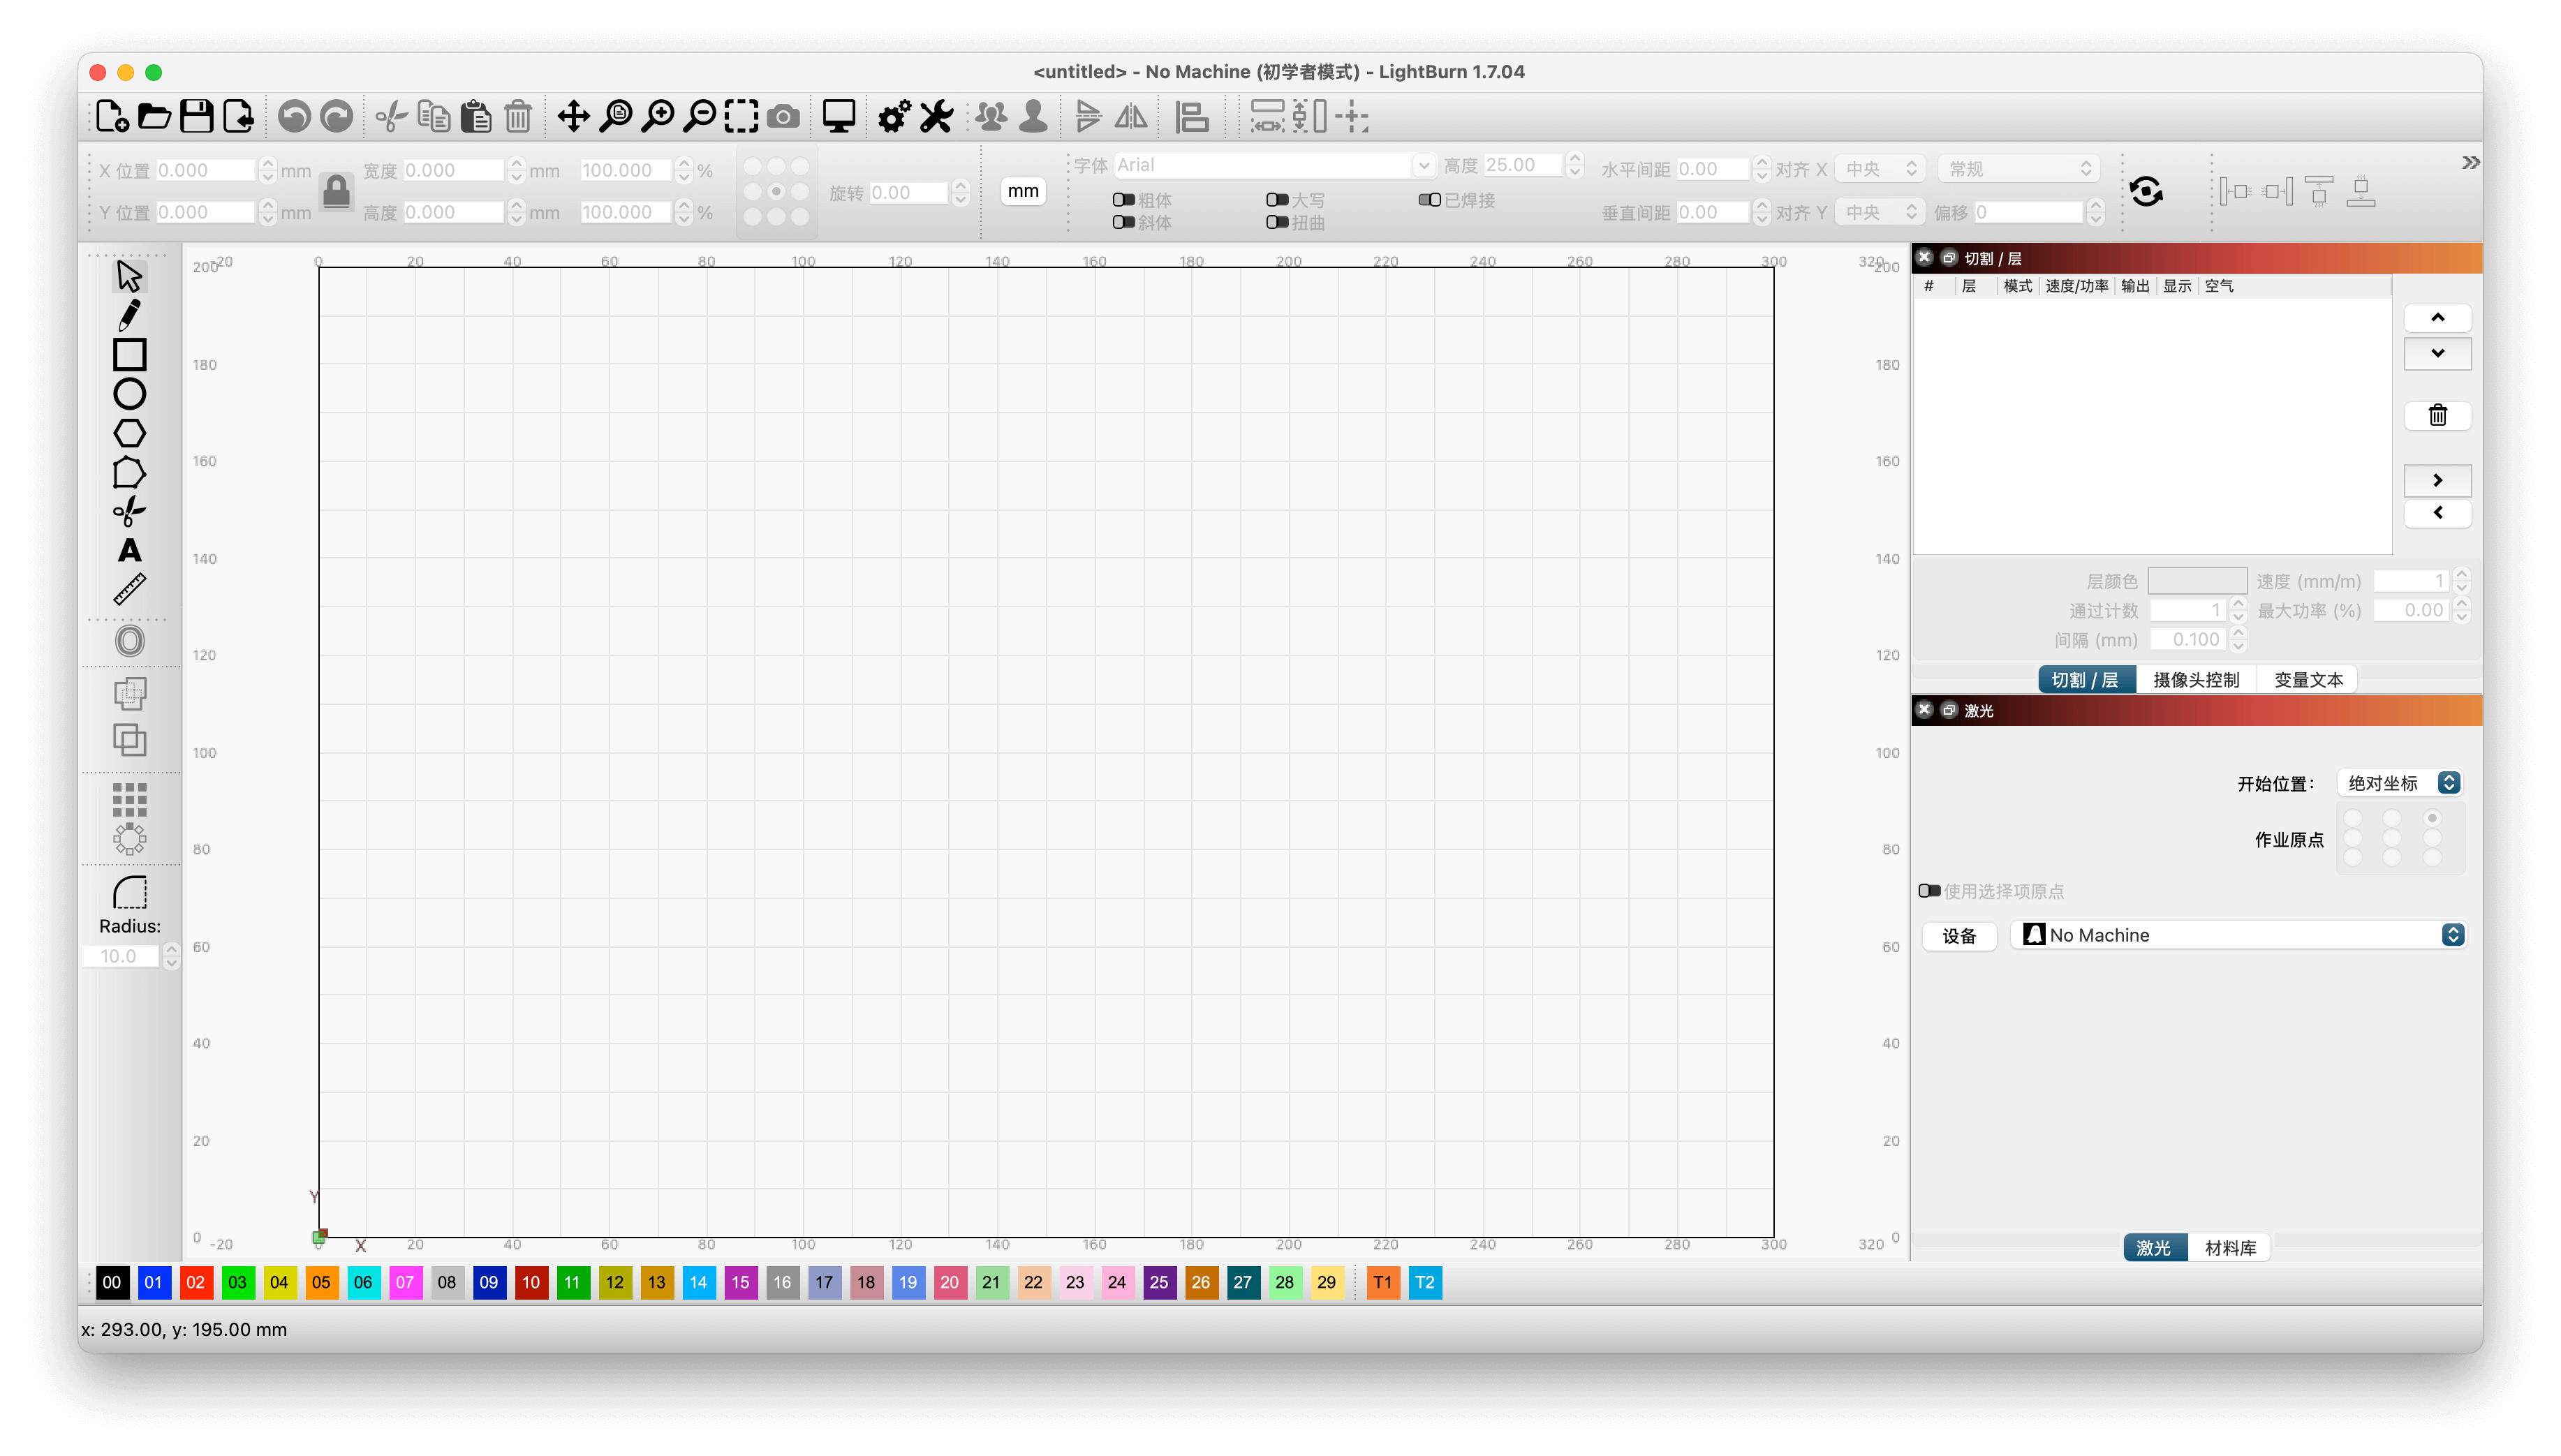The image size is (2561, 1456).
Task: Switch to the 材料库 tab
Action: coord(2230,1248)
